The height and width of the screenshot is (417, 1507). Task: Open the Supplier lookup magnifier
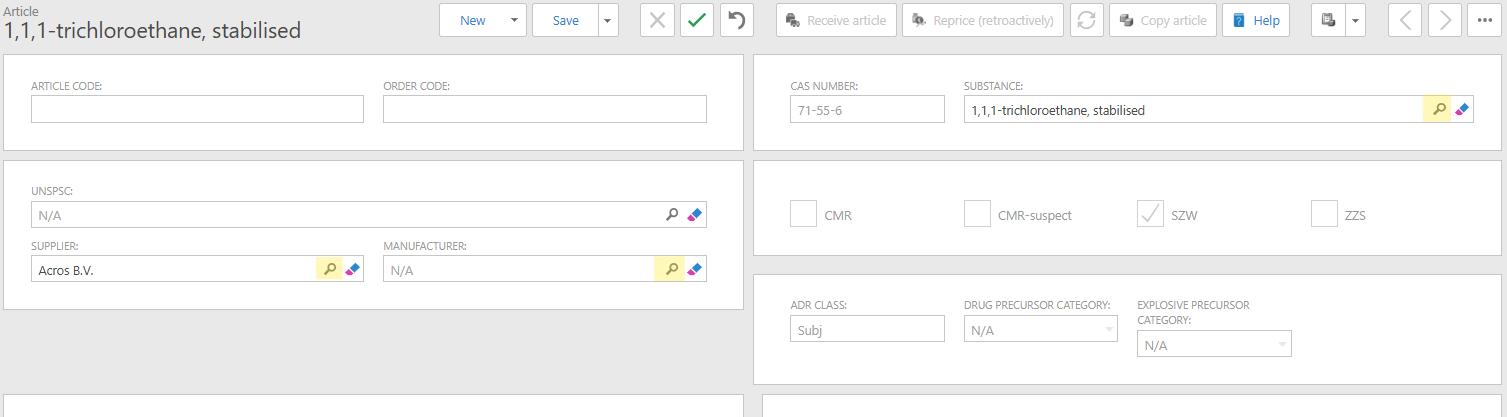click(330, 269)
